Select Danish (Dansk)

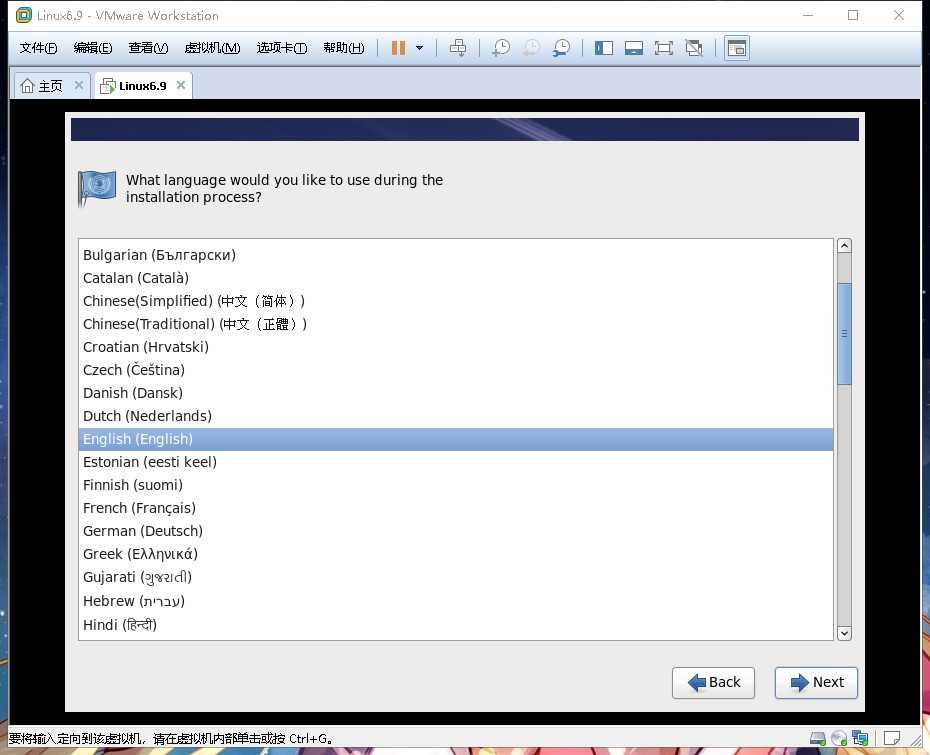[x=456, y=393]
